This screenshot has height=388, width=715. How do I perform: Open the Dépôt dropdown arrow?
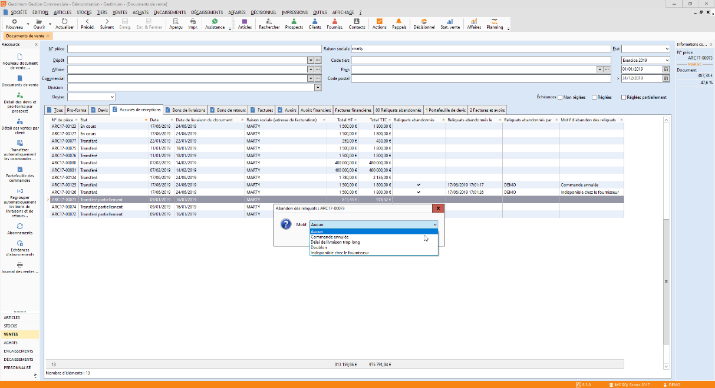(311, 60)
